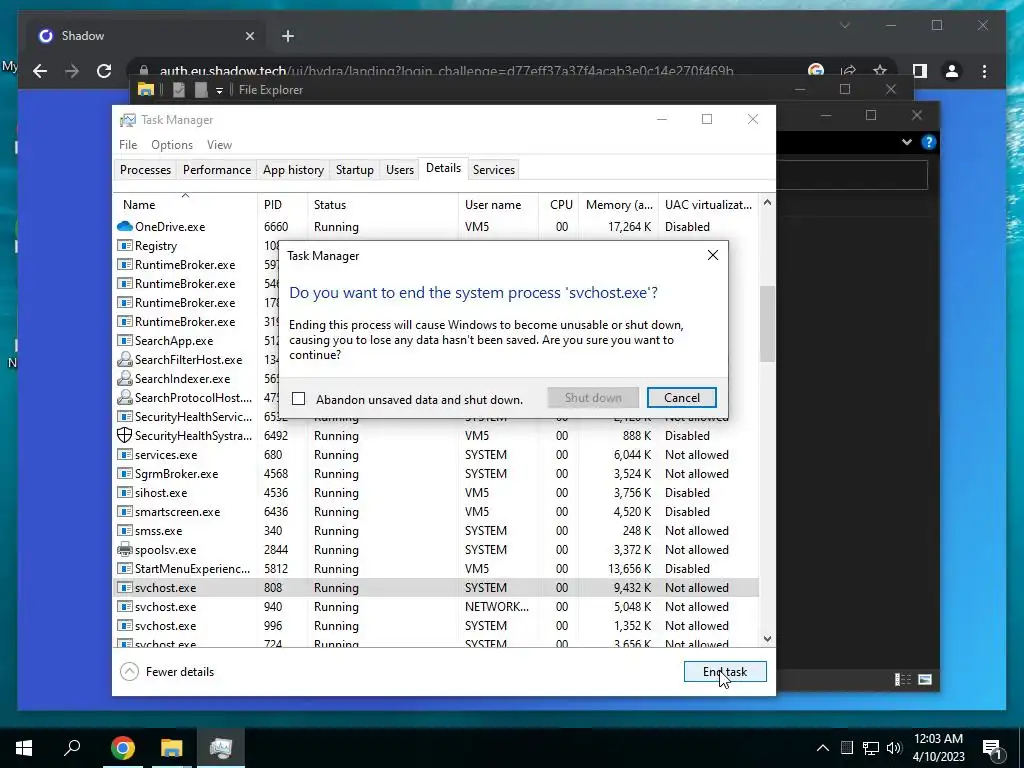
Task: Select the OneDrive.exe cloud icon
Action: point(125,227)
